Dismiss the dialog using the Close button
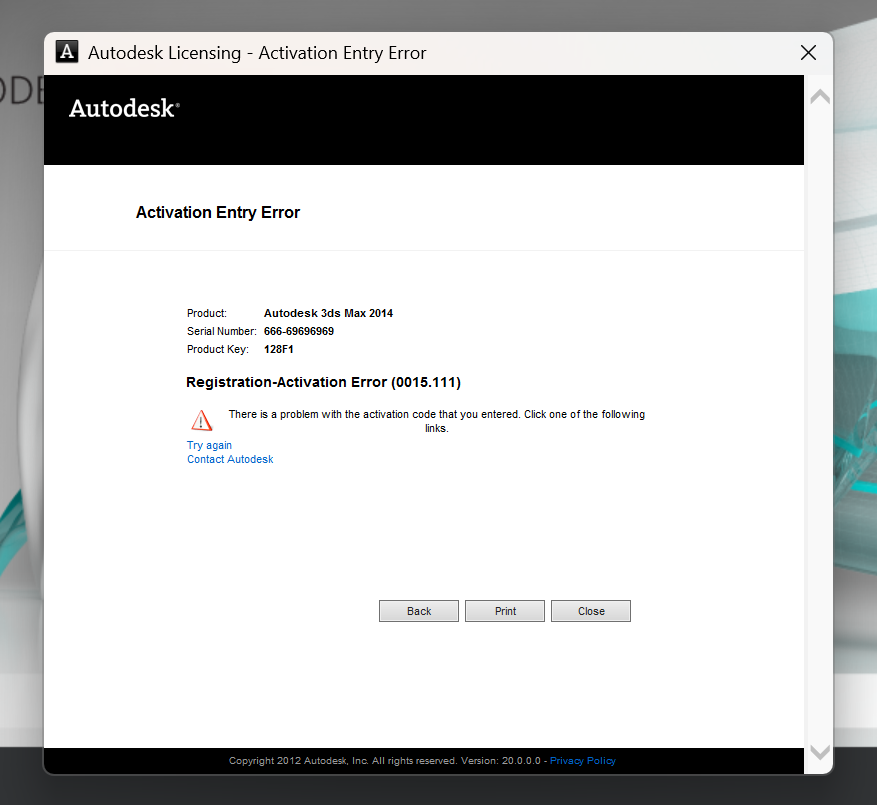 point(591,611)
